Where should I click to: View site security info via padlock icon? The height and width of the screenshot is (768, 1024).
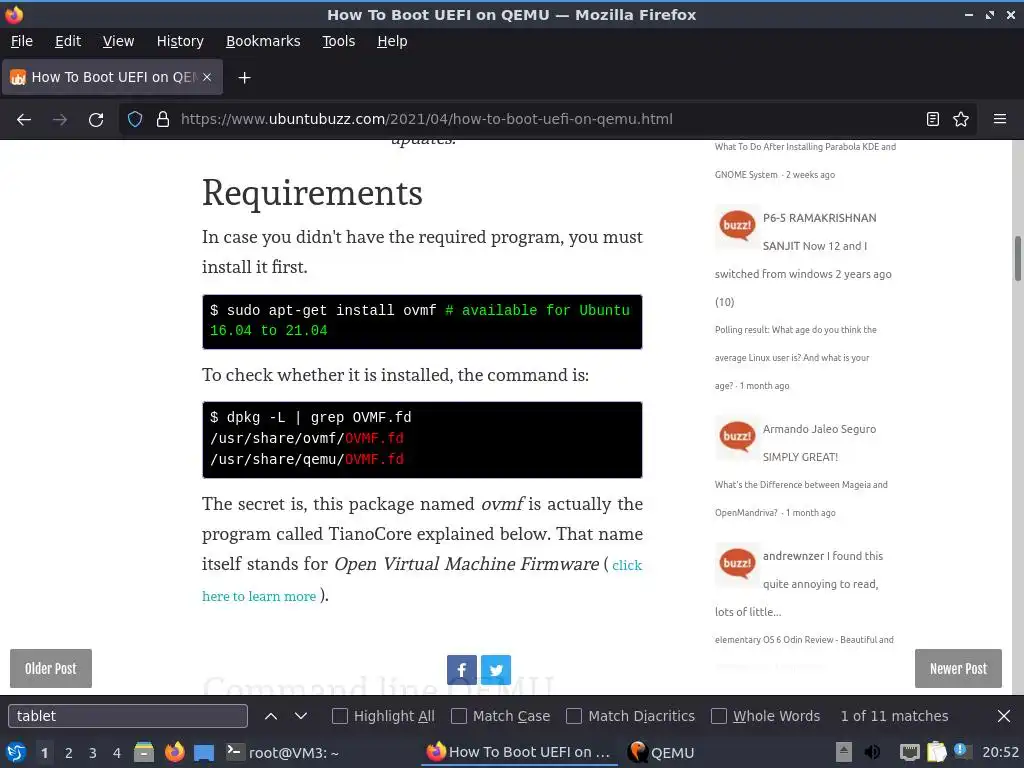coord(163,119)
